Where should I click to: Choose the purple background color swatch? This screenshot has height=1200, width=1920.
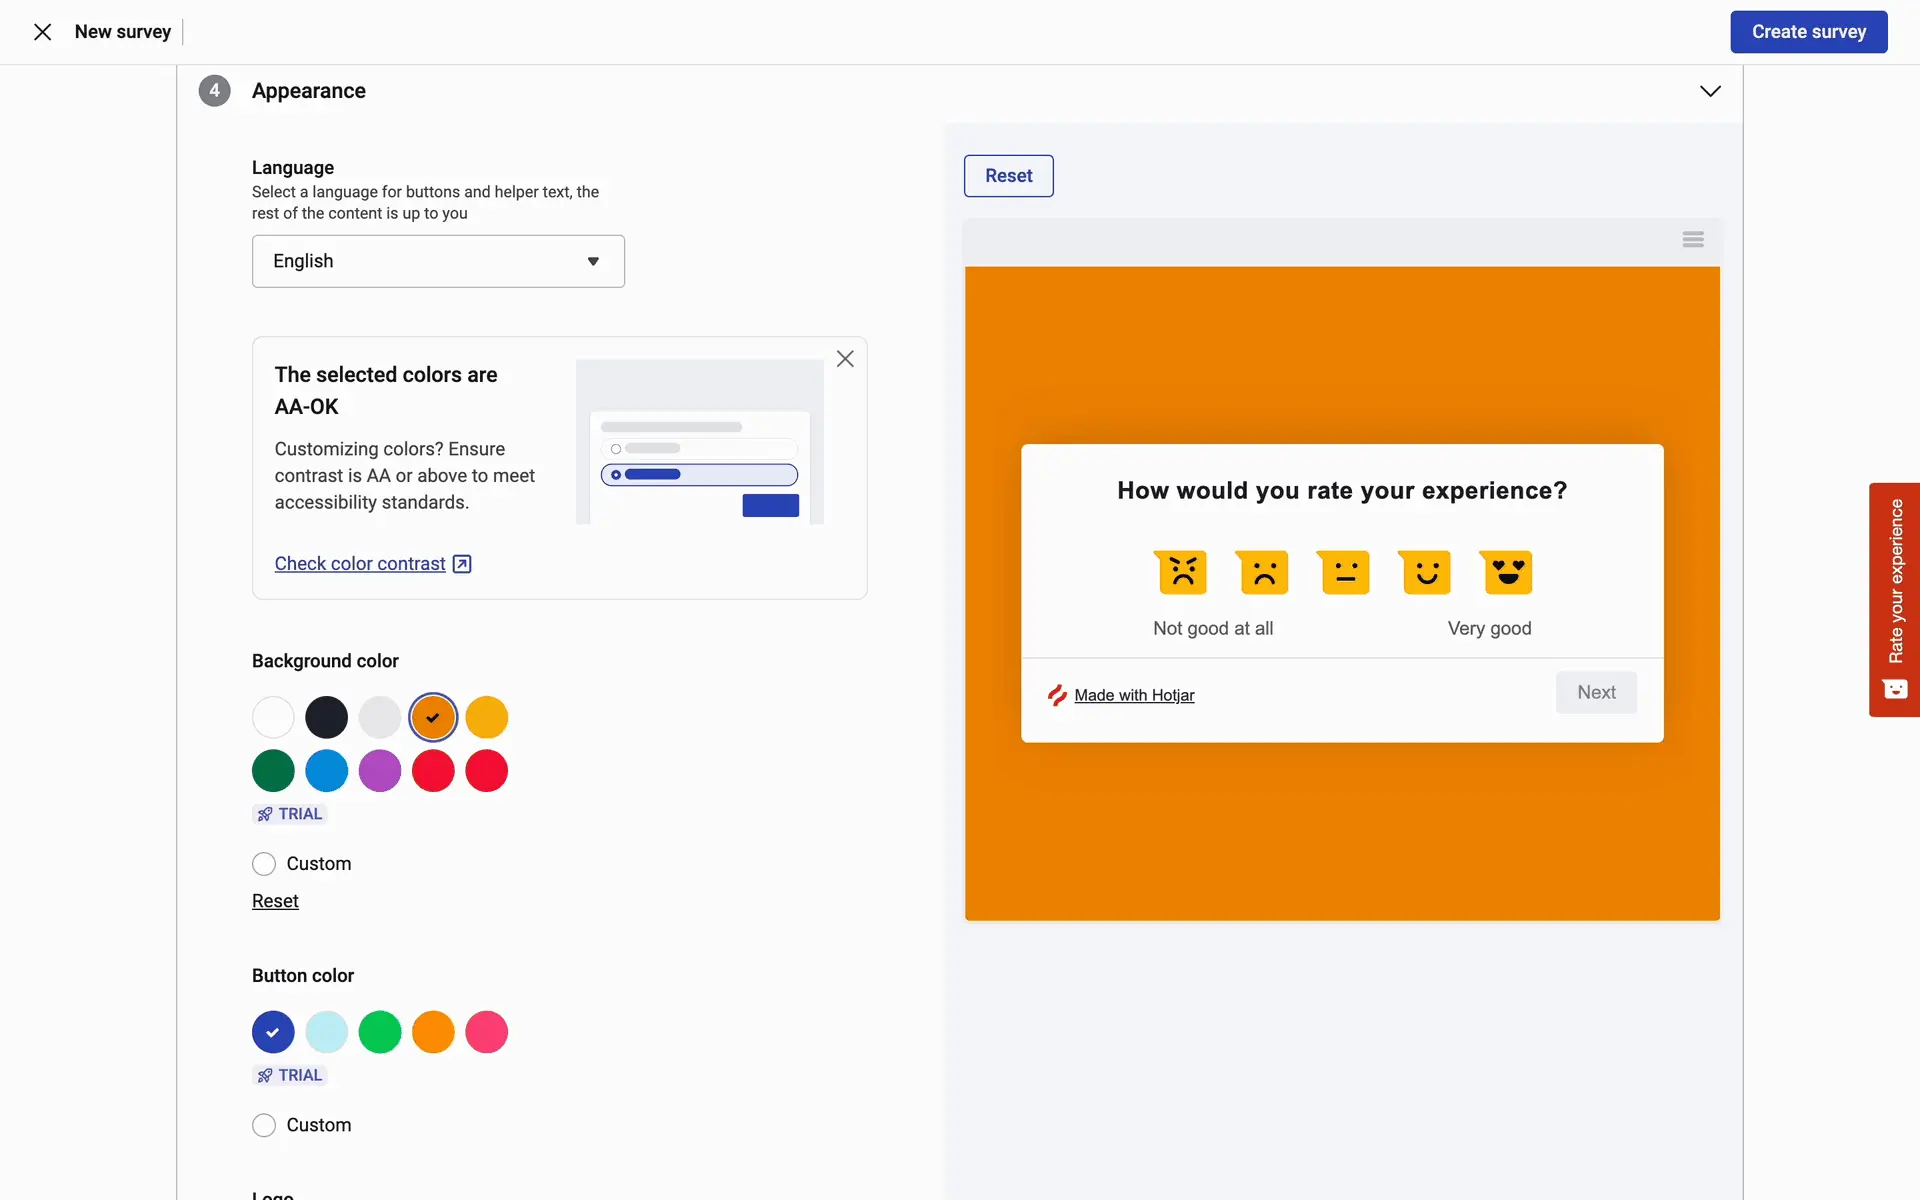(x=380, y=771)
